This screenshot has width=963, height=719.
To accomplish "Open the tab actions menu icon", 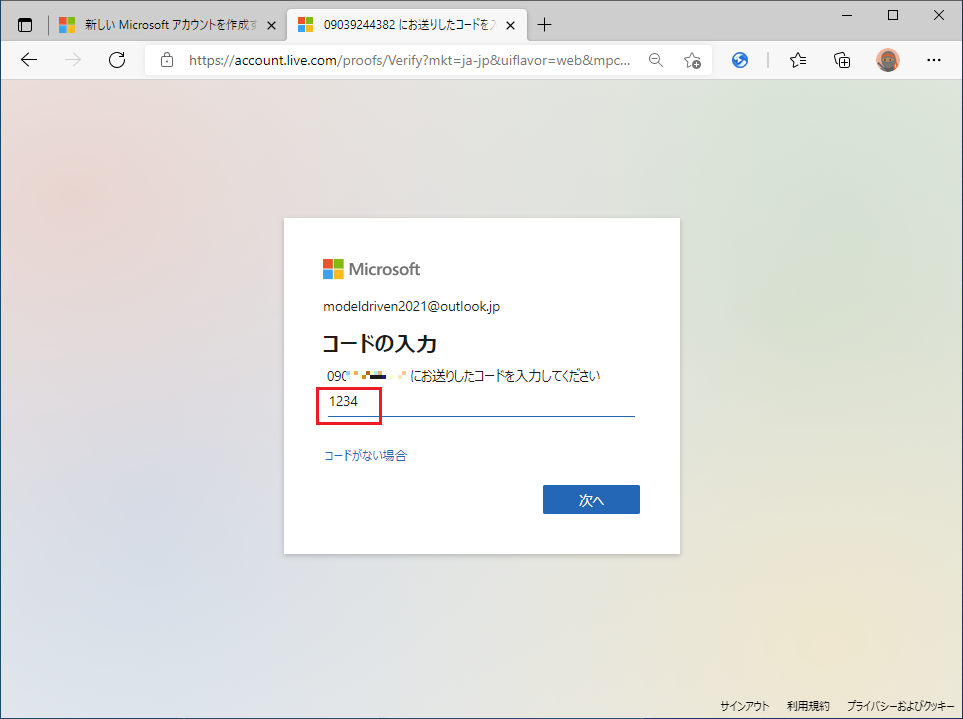I will [25, 25].
